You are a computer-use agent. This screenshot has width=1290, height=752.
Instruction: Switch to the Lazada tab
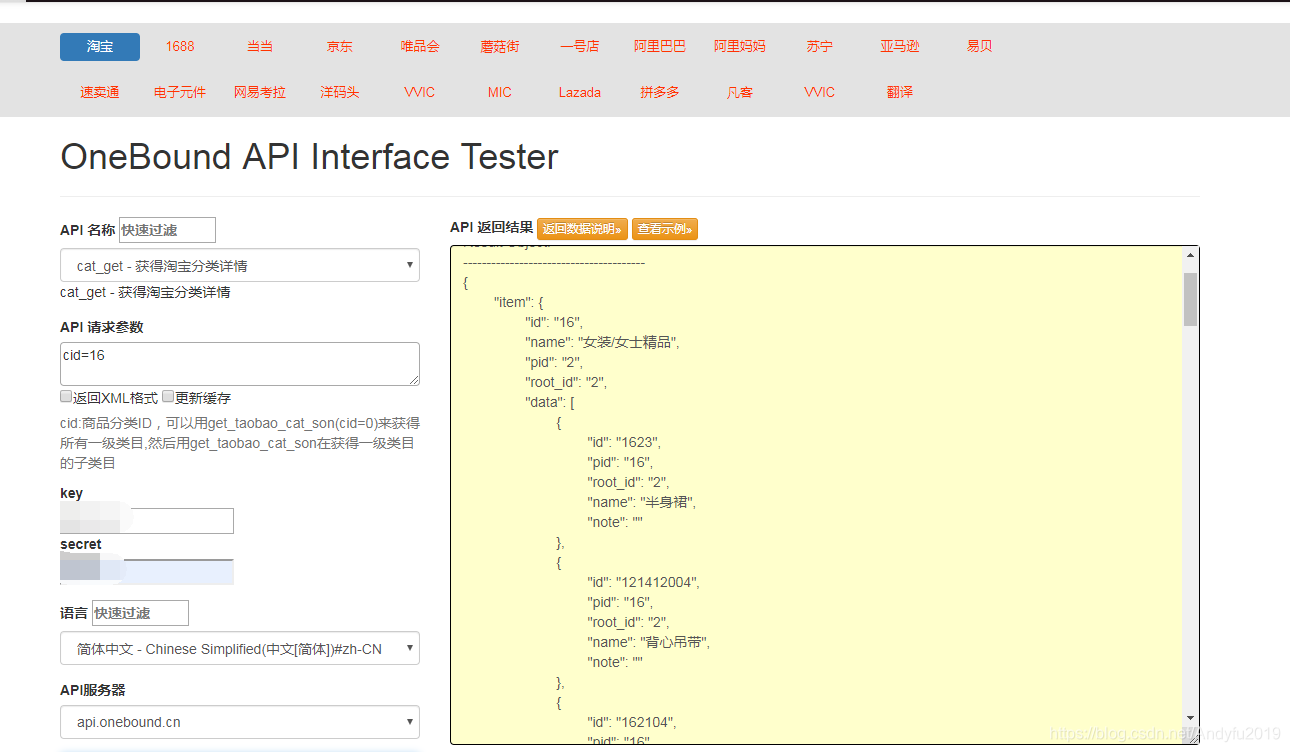[x=580, y=93]
